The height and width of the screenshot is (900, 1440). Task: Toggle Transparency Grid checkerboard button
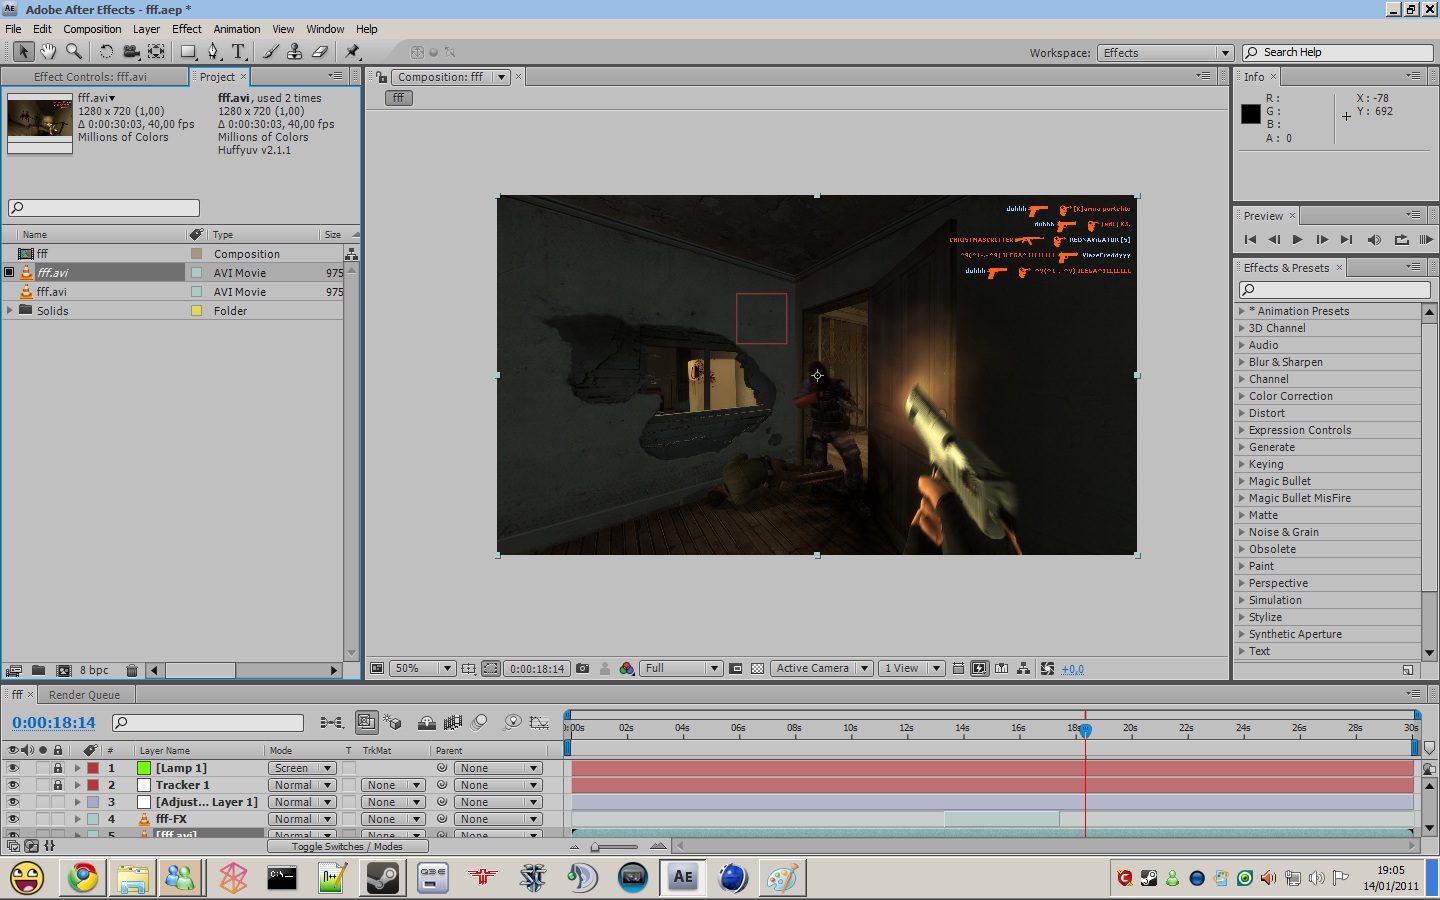[x=757, y=668]
